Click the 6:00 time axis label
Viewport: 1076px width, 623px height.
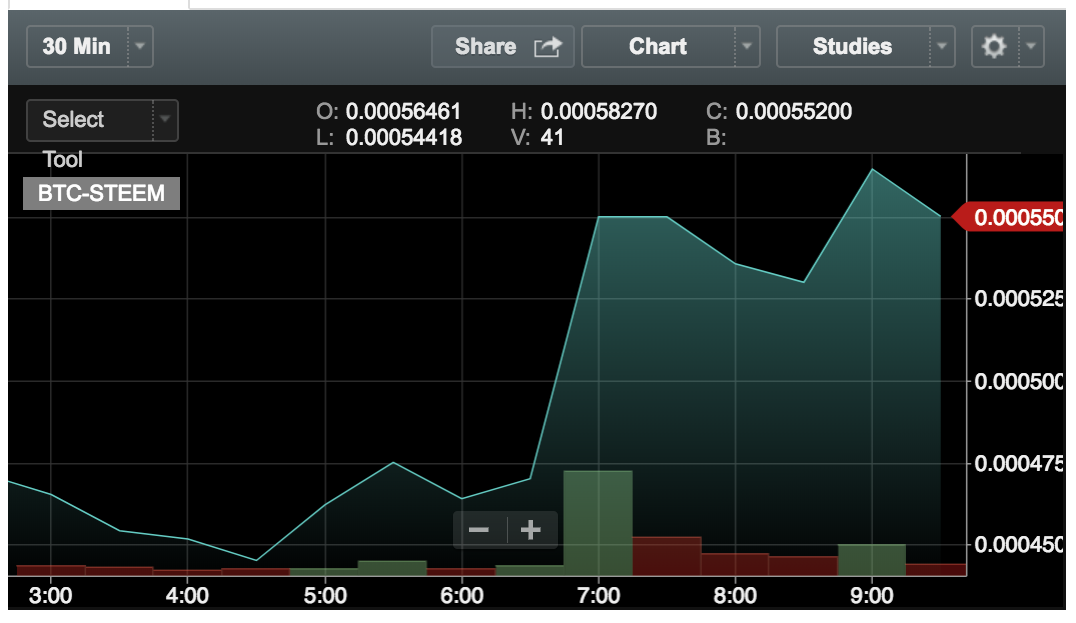pos(461,595)
